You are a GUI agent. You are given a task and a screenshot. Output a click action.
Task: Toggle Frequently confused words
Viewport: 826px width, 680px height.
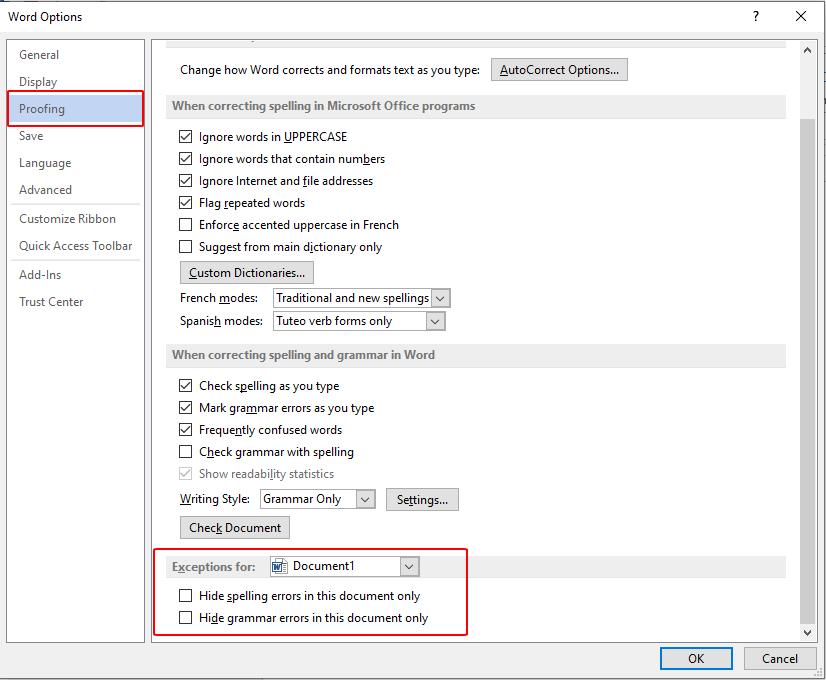185,430
